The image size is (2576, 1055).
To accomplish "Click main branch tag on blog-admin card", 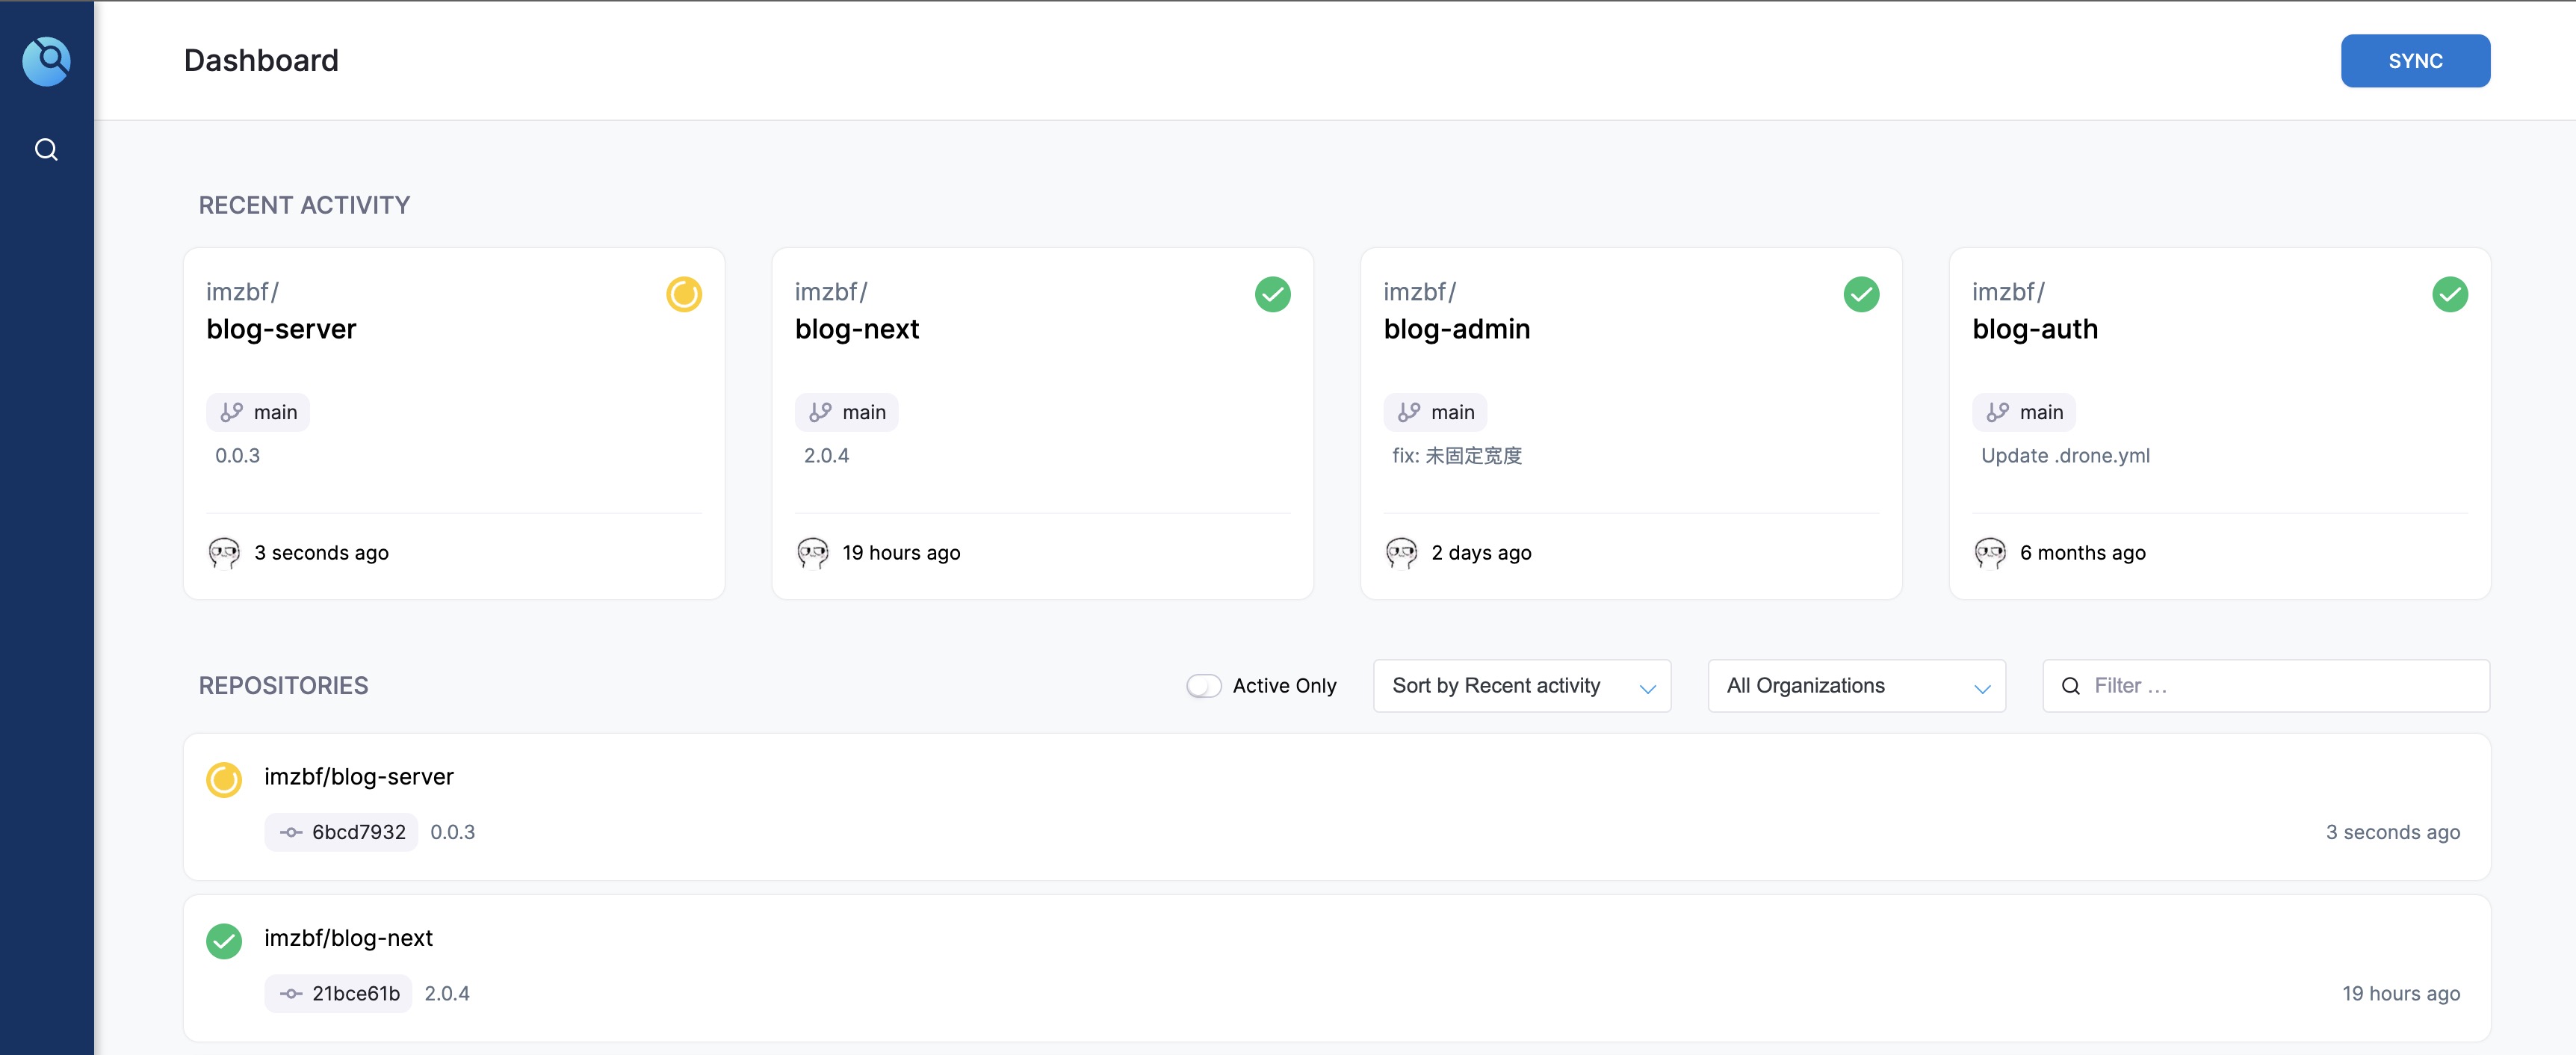I will 1435,412.
